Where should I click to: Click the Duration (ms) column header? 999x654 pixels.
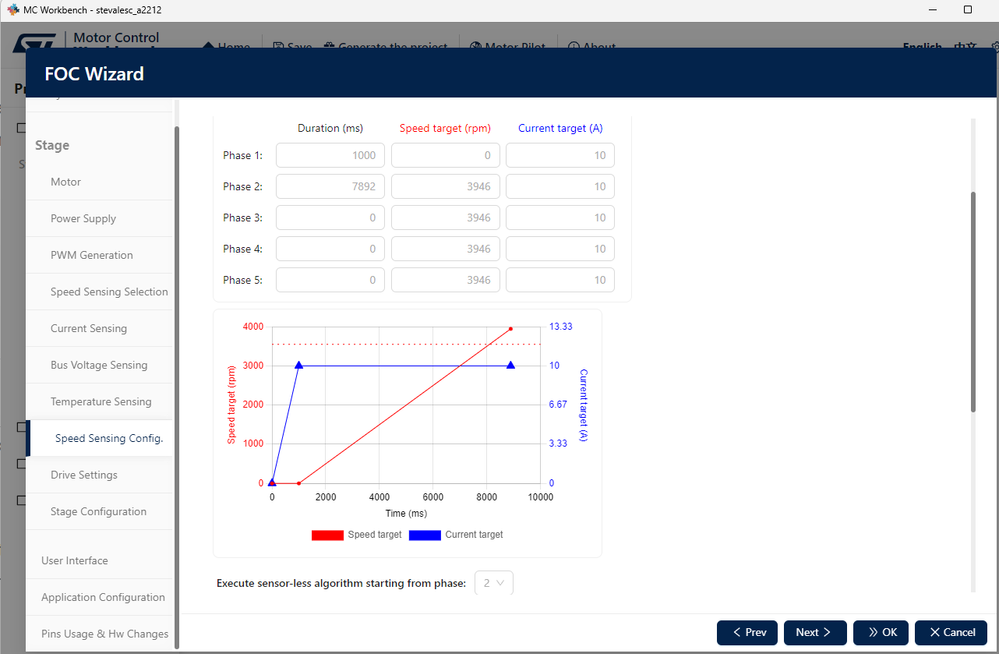click(330, 128)
